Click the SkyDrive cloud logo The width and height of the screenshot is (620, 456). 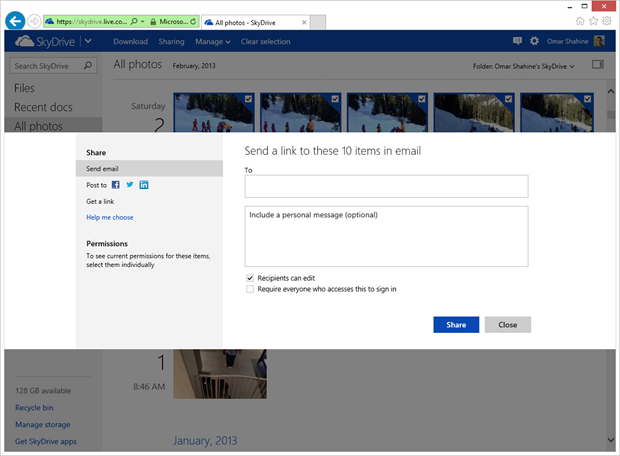coord(43,41)
